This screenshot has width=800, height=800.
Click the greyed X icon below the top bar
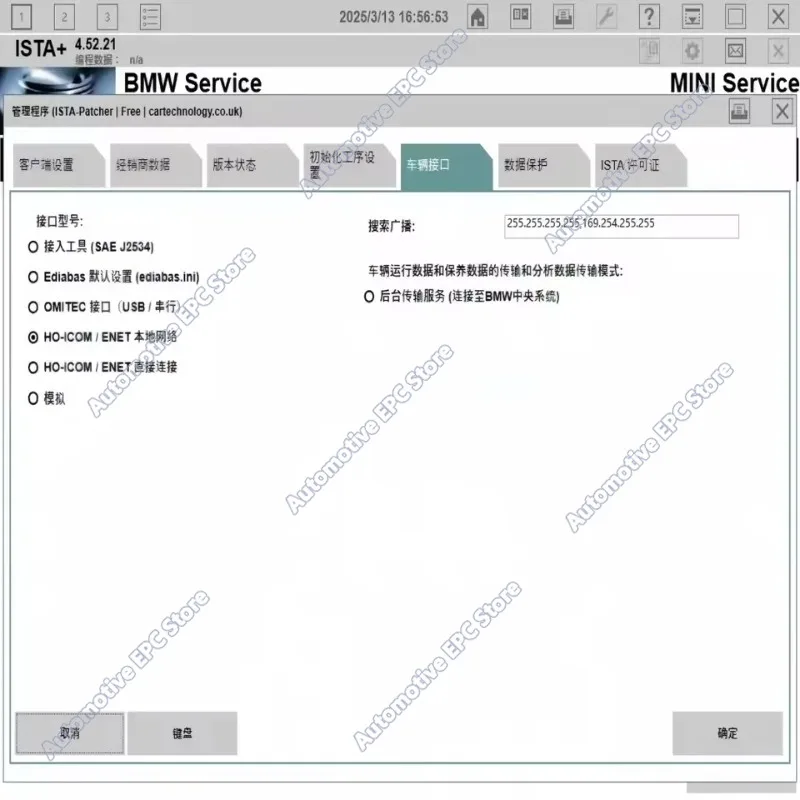pos(778,51)
